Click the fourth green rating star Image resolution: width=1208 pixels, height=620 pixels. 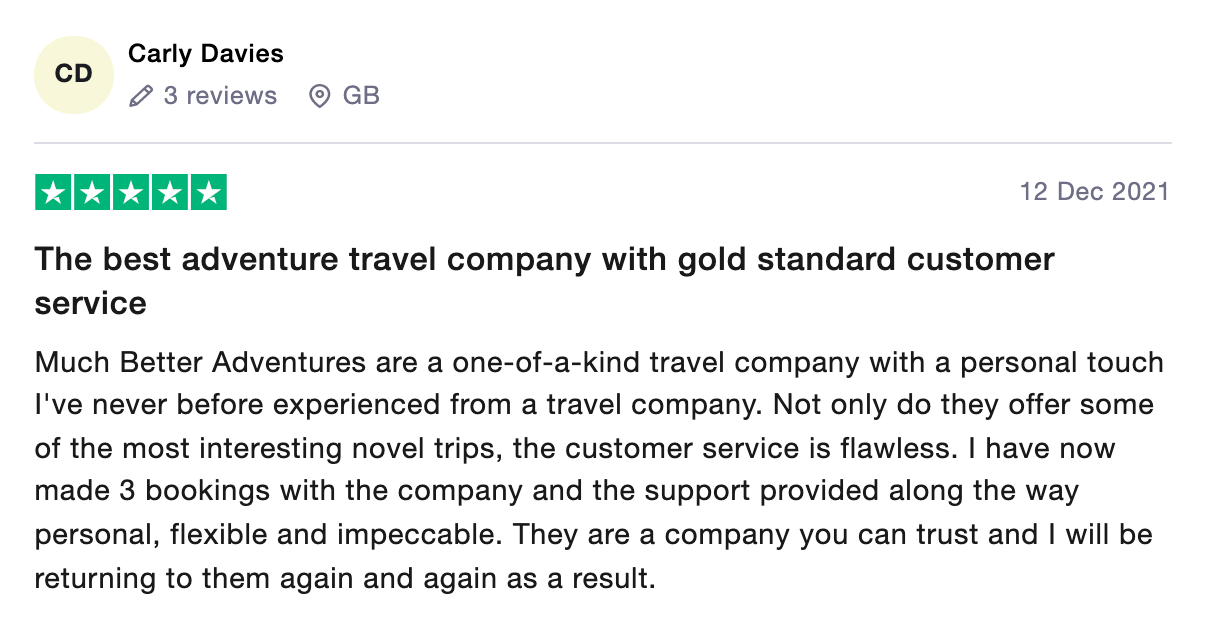[170, 192]
